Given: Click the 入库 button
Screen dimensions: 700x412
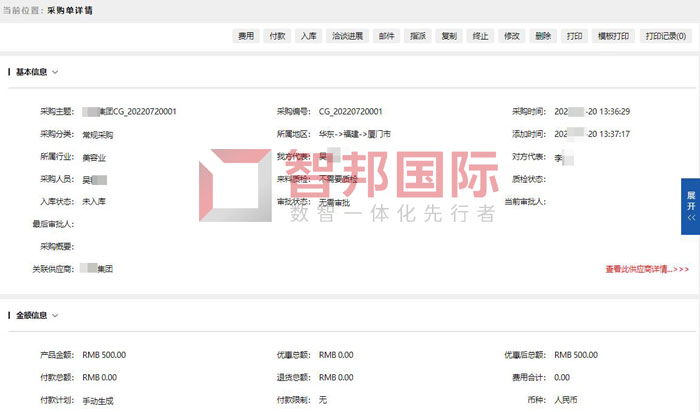Looking at the screenshot, I should point(309,36).
